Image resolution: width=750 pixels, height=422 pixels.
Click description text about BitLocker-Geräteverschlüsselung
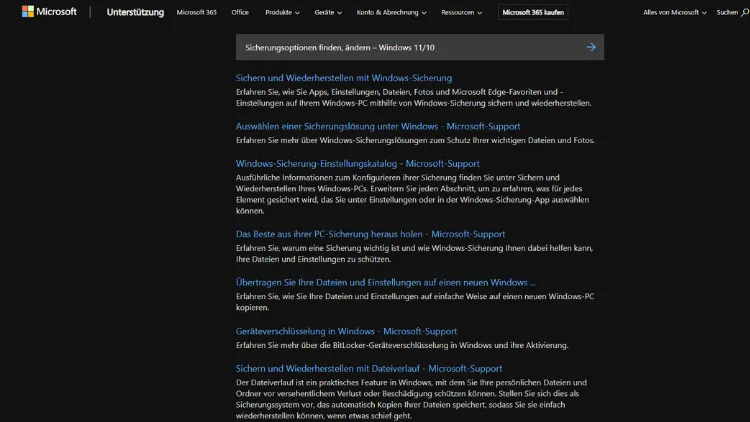[402, 345]
